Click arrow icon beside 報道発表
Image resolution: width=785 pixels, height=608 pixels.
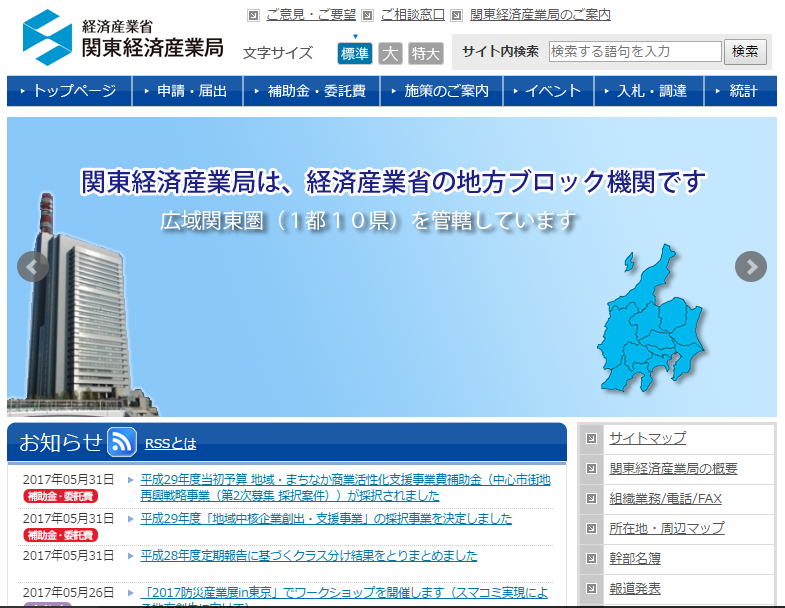(x=591, y=588)
